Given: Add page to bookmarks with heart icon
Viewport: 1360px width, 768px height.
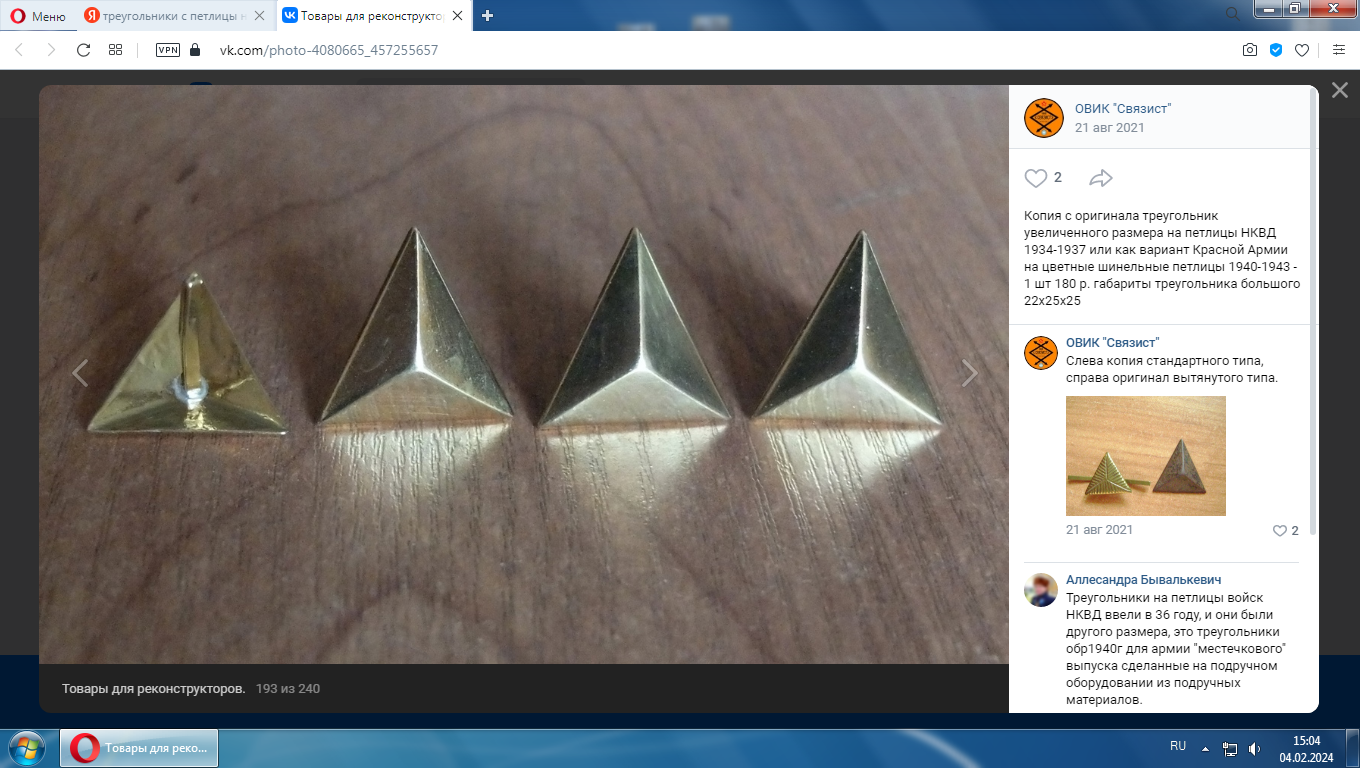Looking at the screenshot, I should [1302, 50].
